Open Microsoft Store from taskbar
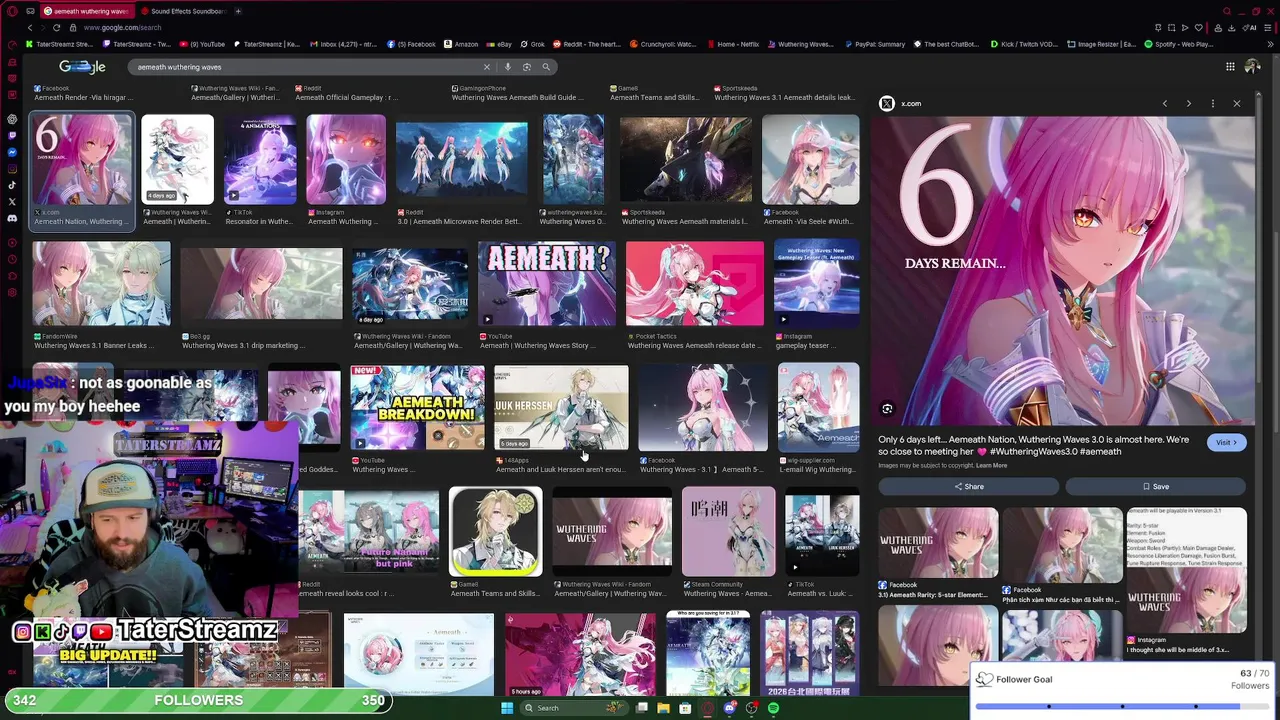 [x=685, y=708]
